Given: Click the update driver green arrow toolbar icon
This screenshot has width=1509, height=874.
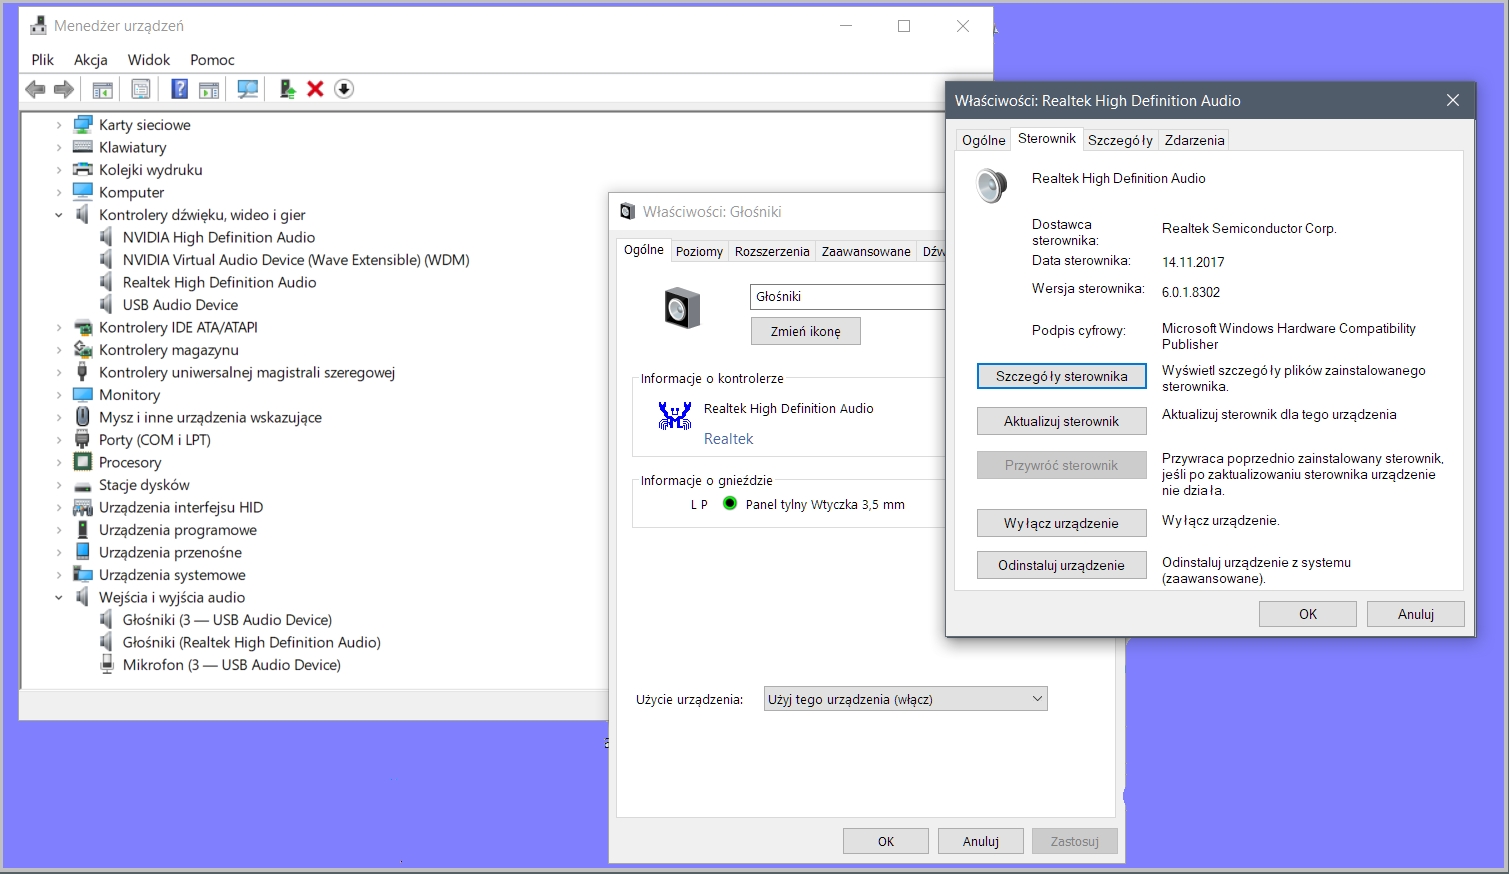Looking at the screenshot, I should pos(287,89).
